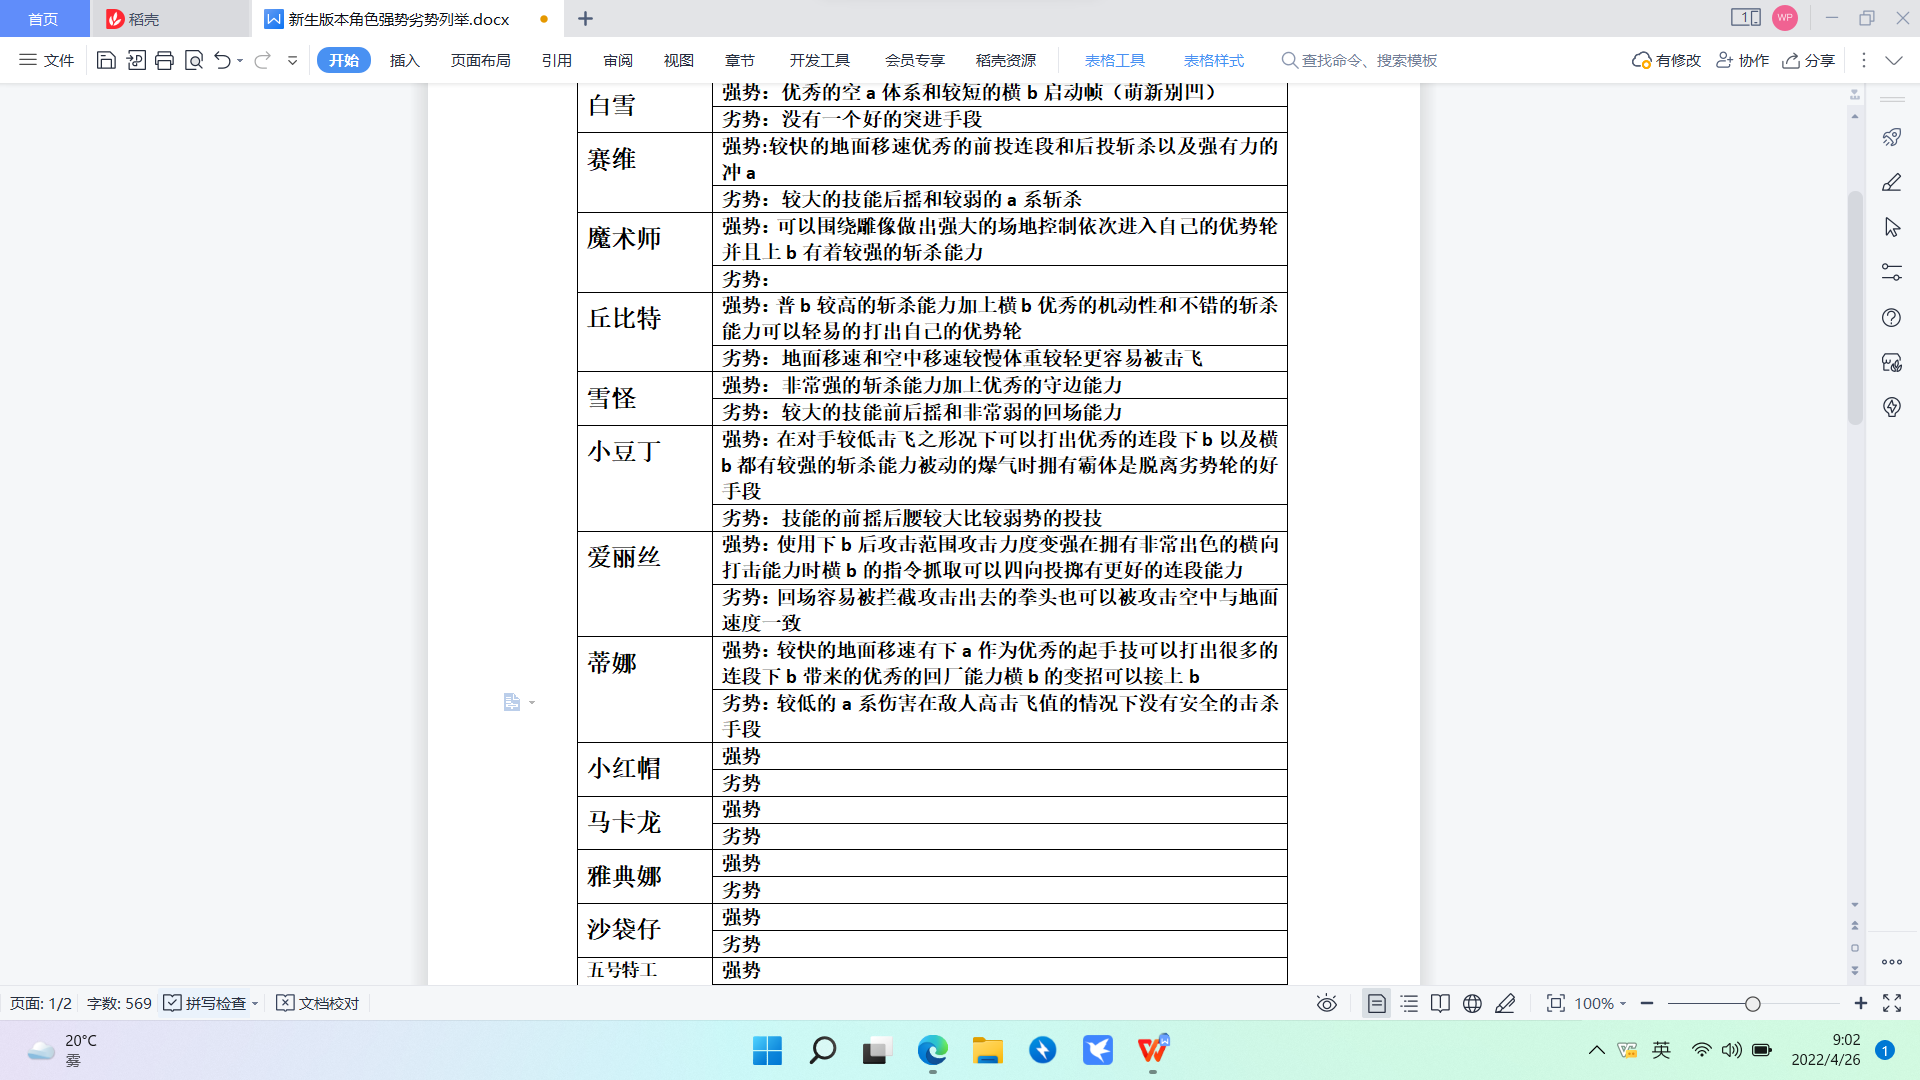Click the 协作 collaboration button
This screenshot has height=1080, width=1920.
pyautogui.click(x=1742, y=60)
